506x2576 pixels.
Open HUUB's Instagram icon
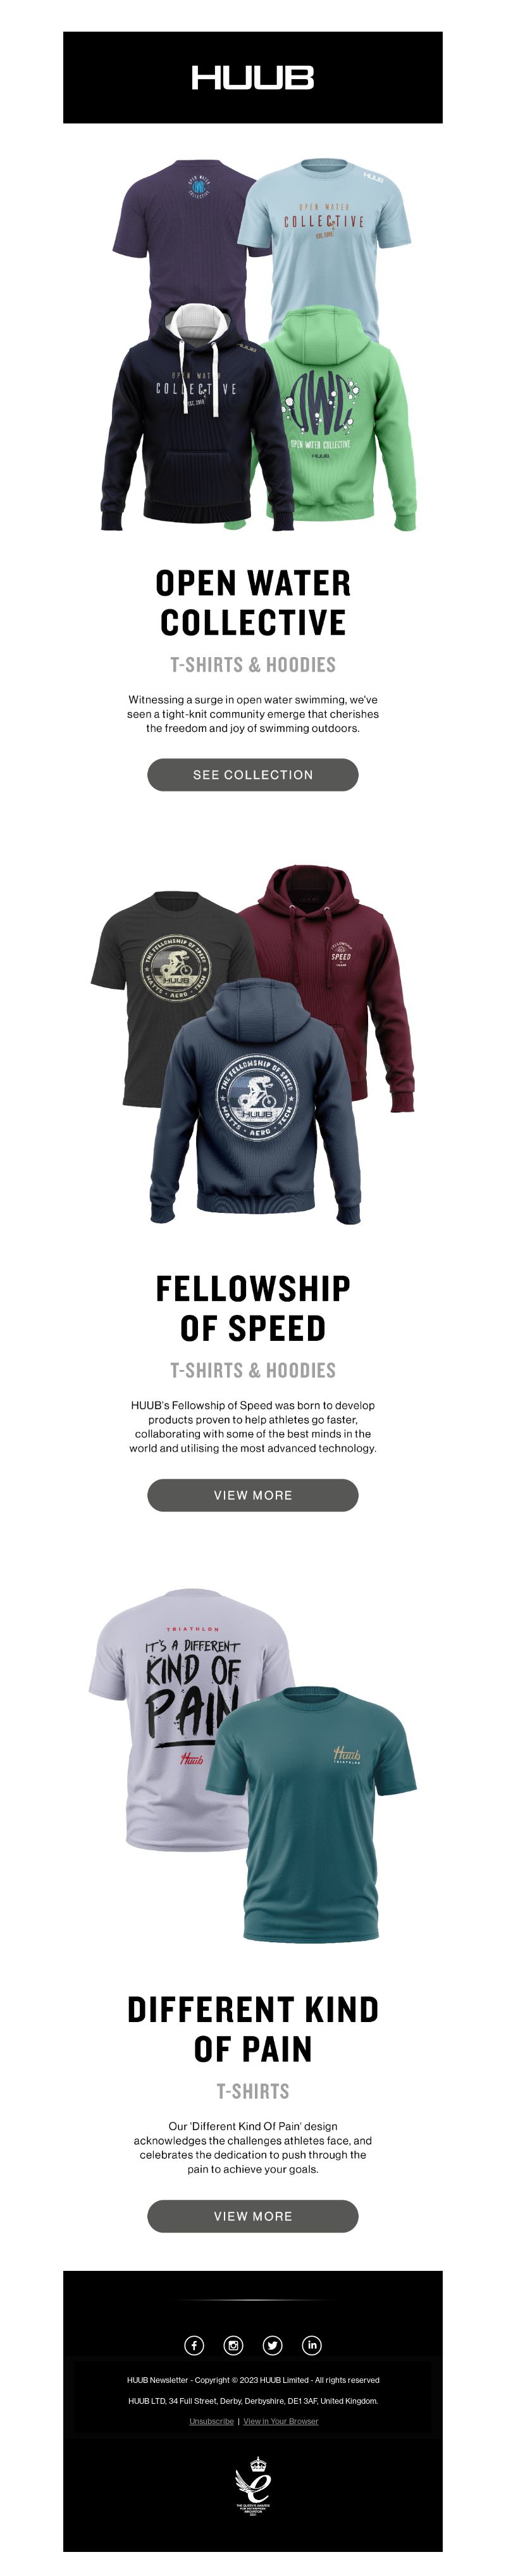tap(233, 2345)
